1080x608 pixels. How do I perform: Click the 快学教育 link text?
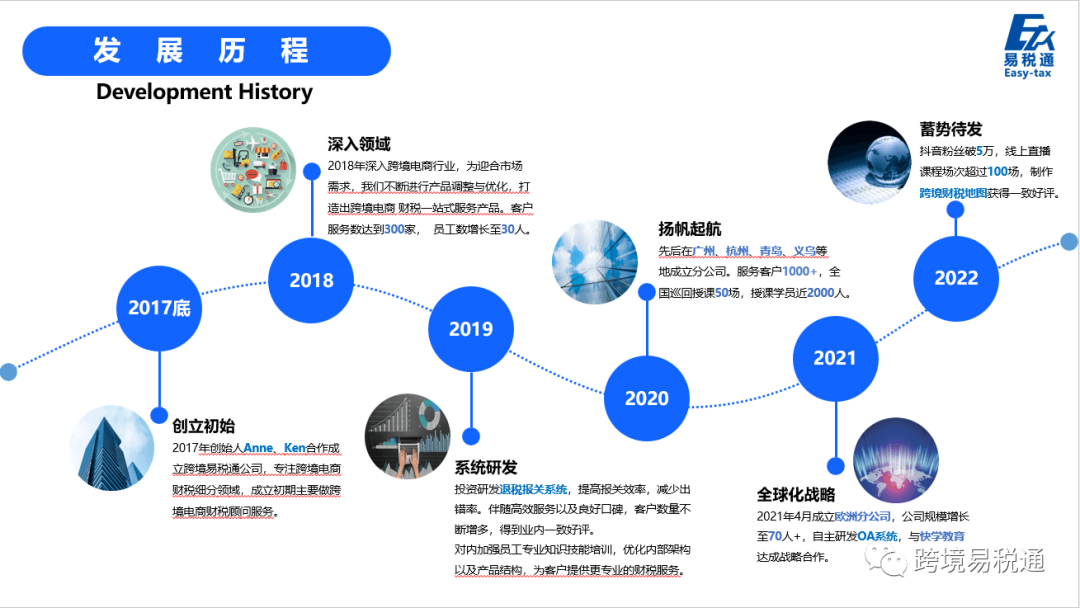click(945, 536)
